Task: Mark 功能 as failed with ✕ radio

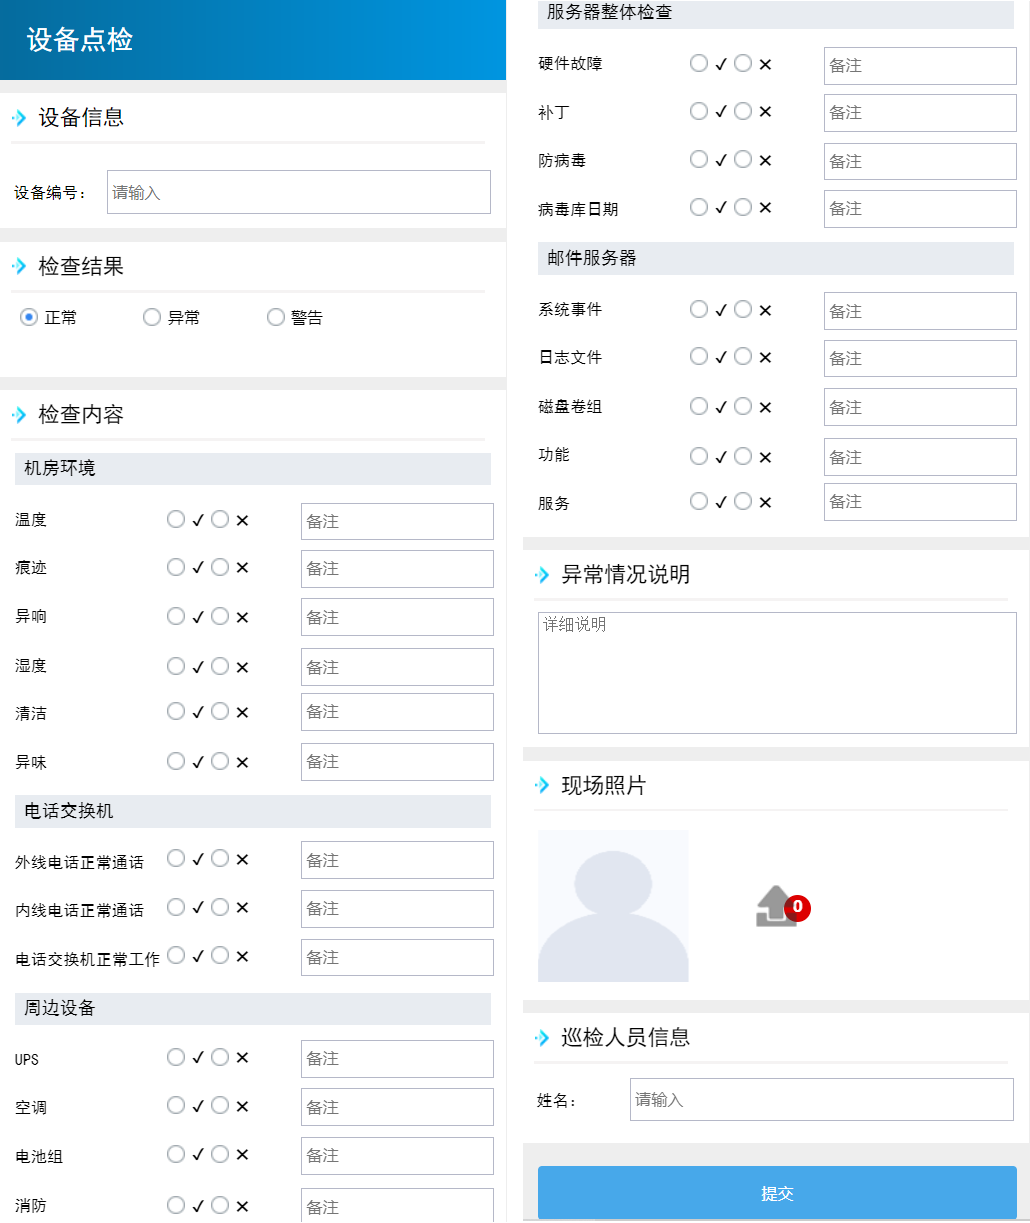Action: pos(743,456)
